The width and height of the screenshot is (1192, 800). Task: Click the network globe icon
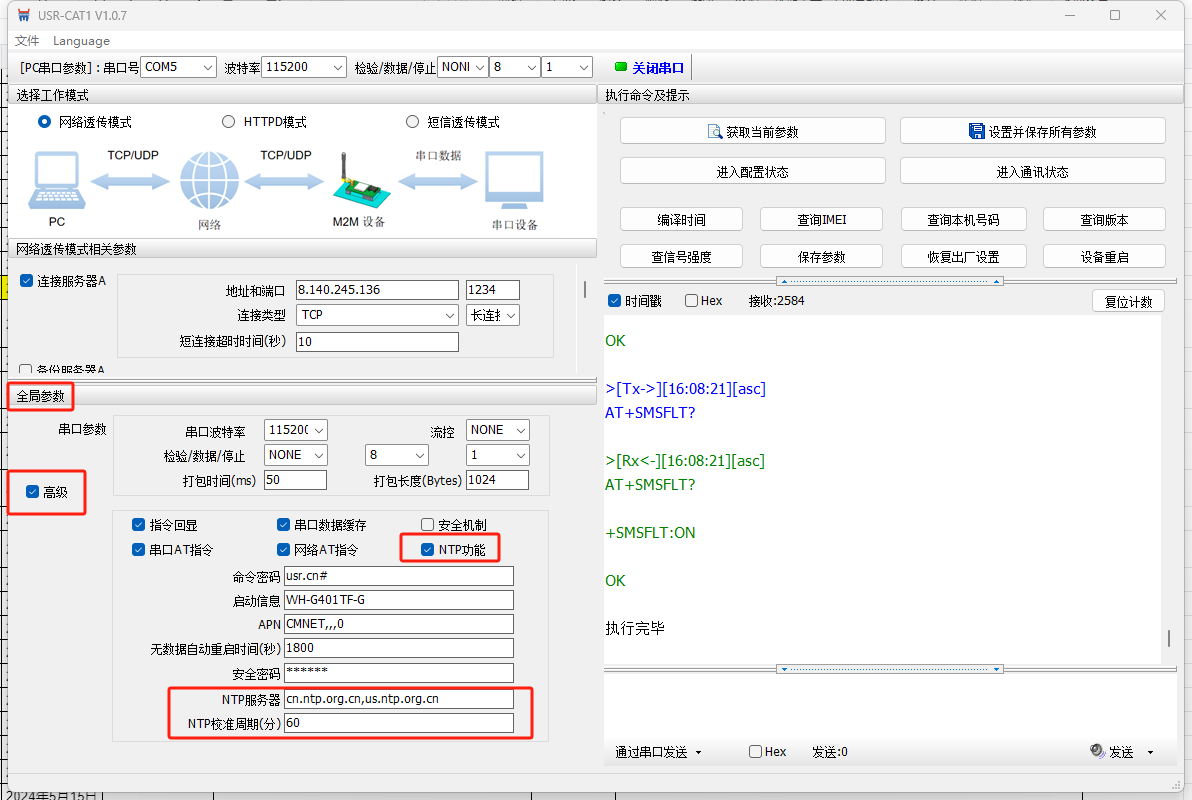(x=210, y=181)
